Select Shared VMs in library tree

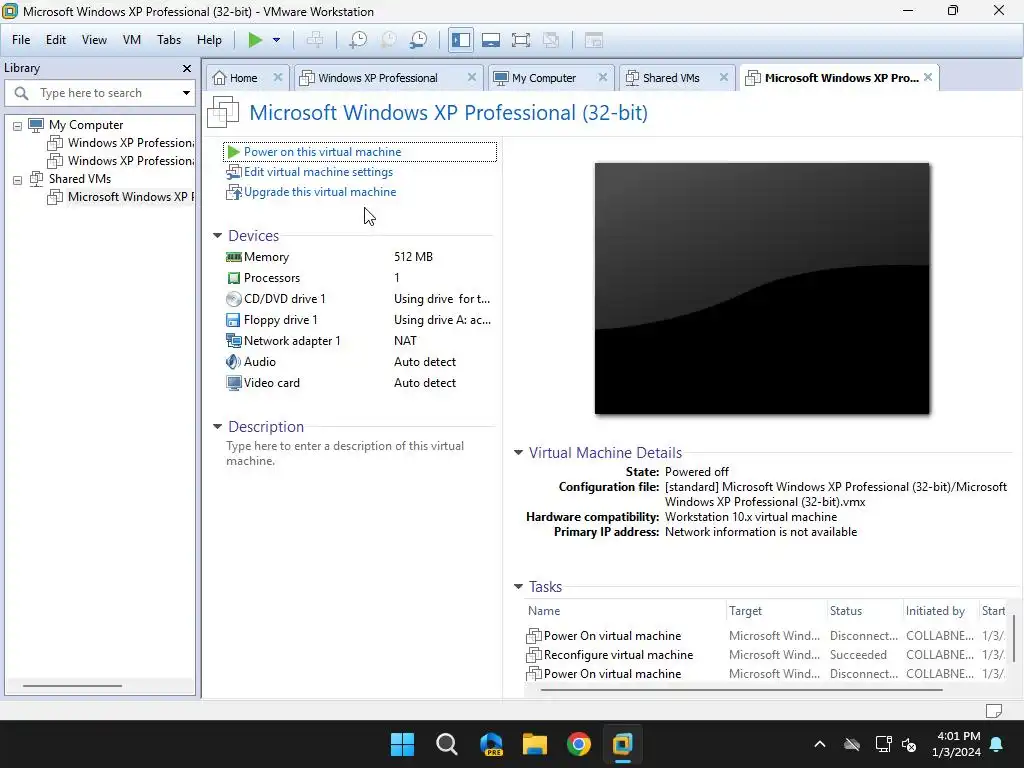coord(80,178)
